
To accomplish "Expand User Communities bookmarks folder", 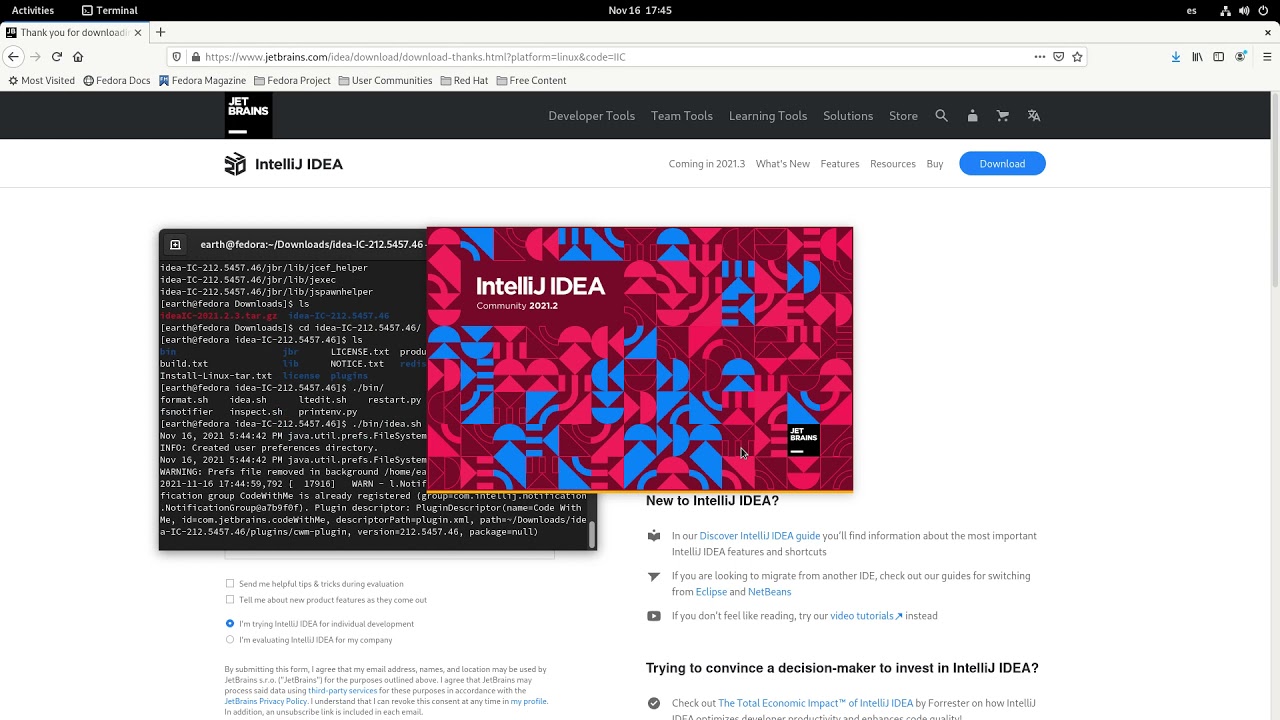I will (385, 81).
